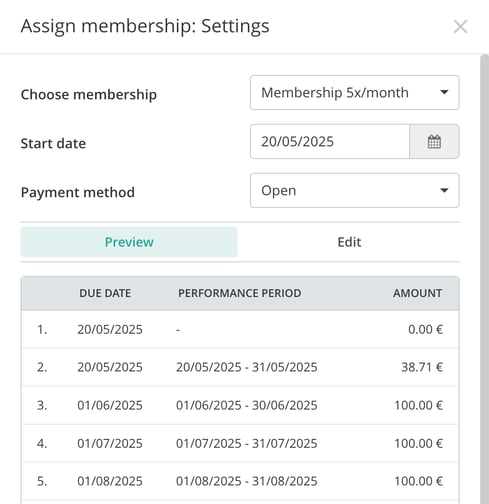The image size is (489, 504).
Task: Select installment row 2 with 38.71 €
Action: (x=240, y=367)
